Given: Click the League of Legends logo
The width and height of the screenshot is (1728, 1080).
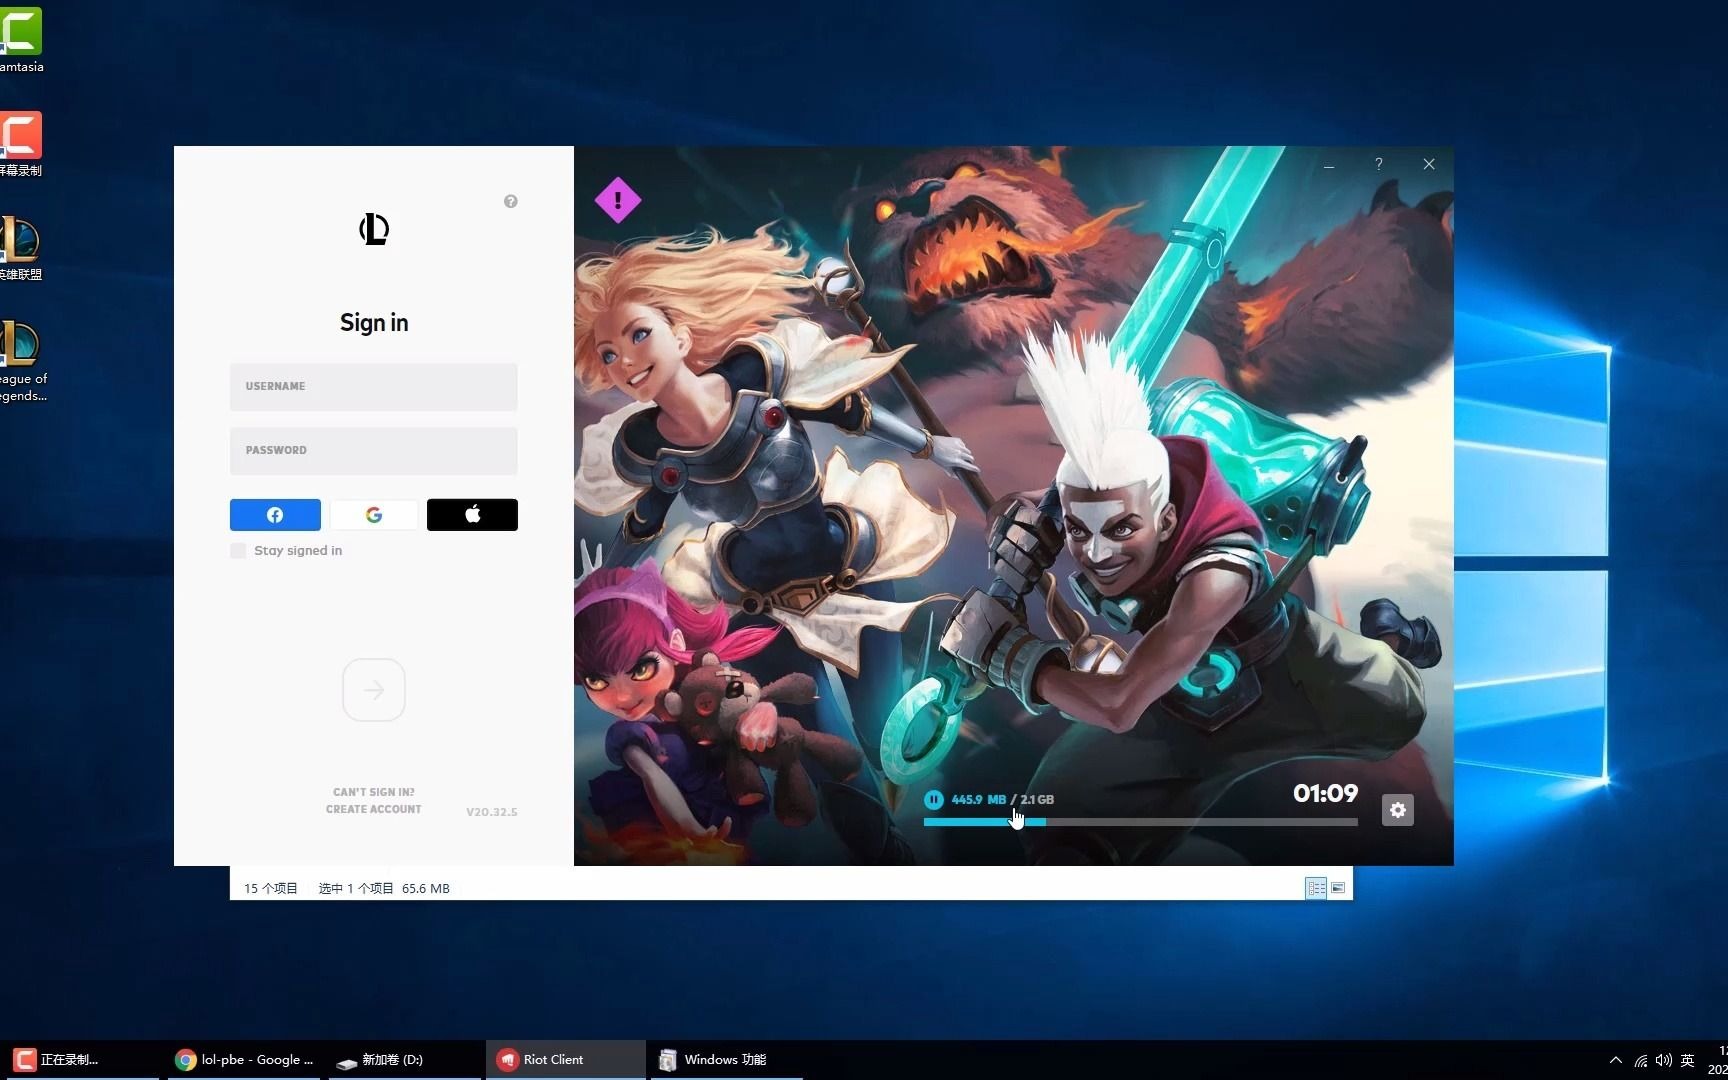Looking at the screenshot, I should (x=374, y=230).
